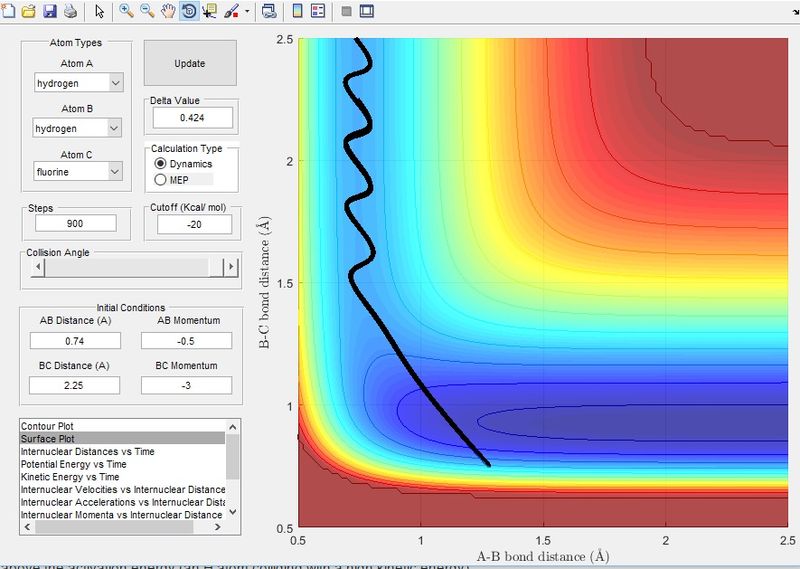Open the Atom A hydrogen dropdown
The width and height of the screenshot is (800, 569).
[x=79, y=83]
